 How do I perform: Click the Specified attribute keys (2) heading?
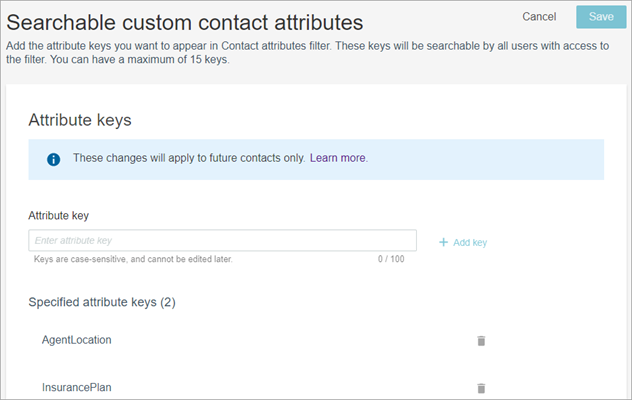click(x=102, y=301)
